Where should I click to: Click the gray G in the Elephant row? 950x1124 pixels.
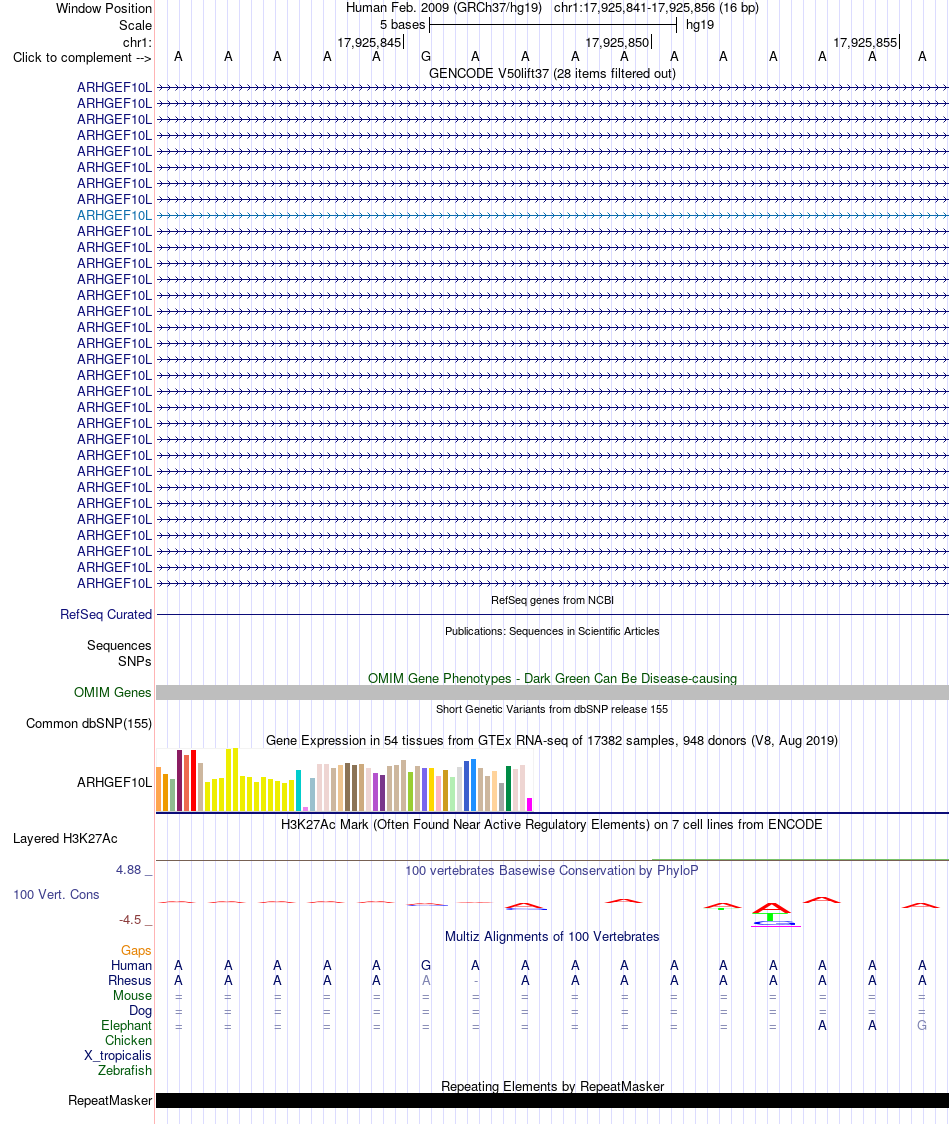(922, 1026)
